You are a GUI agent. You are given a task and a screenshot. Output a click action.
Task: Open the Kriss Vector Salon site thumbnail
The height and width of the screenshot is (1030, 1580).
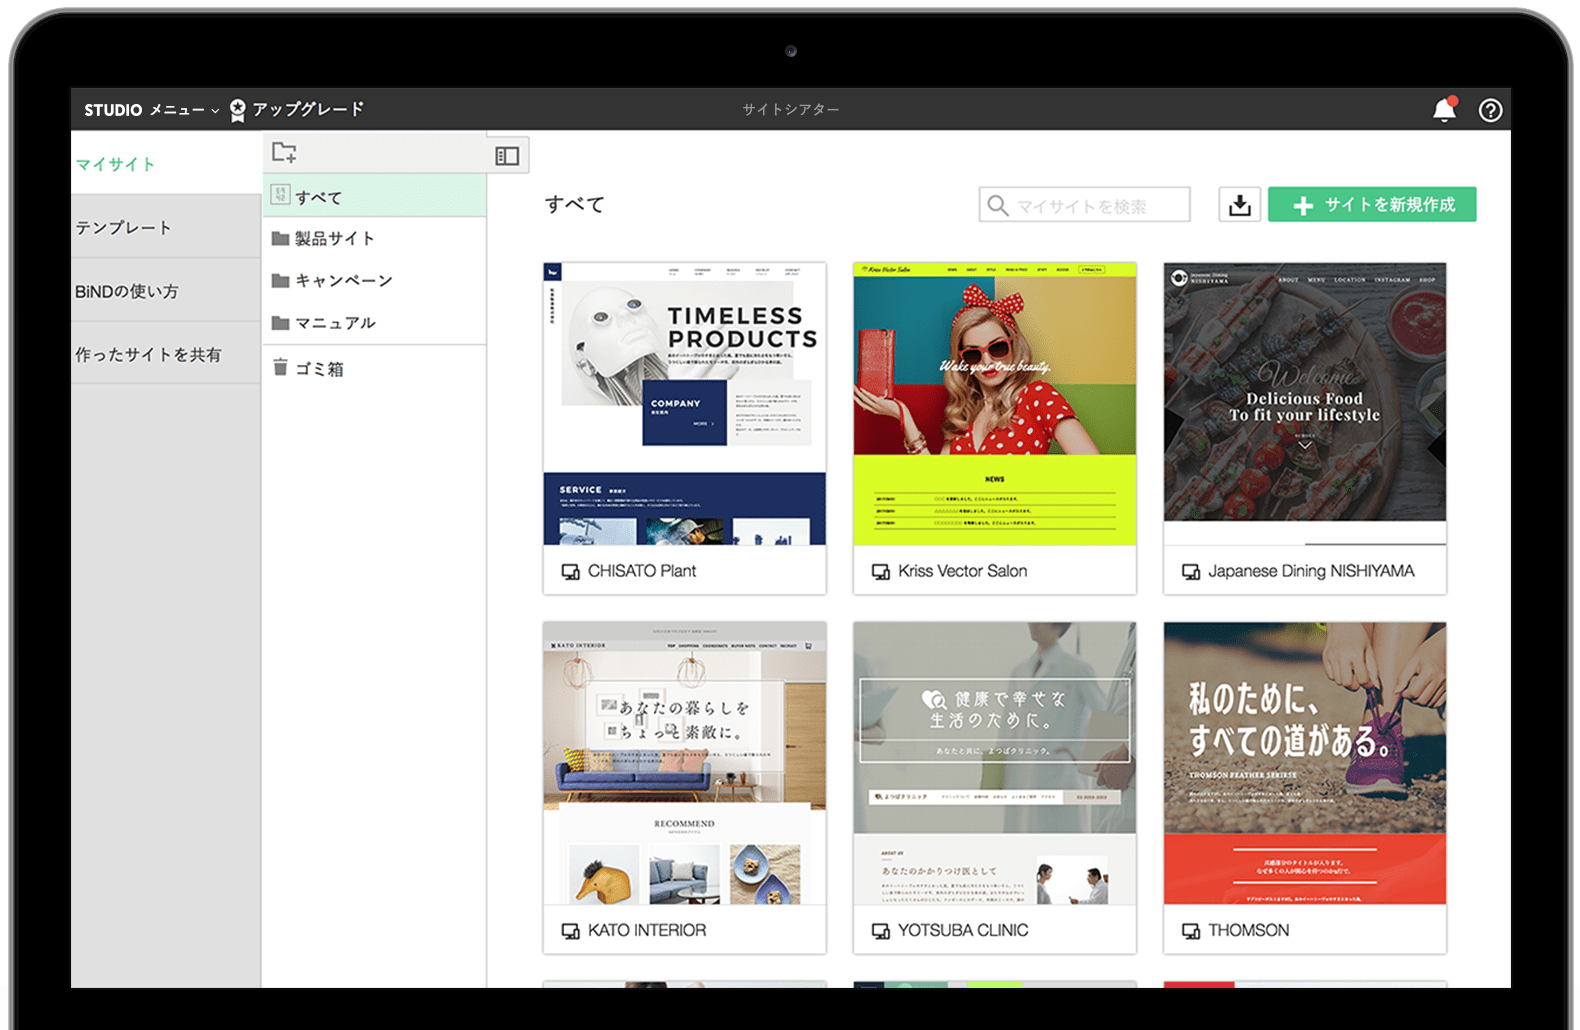tap(994, 404)
